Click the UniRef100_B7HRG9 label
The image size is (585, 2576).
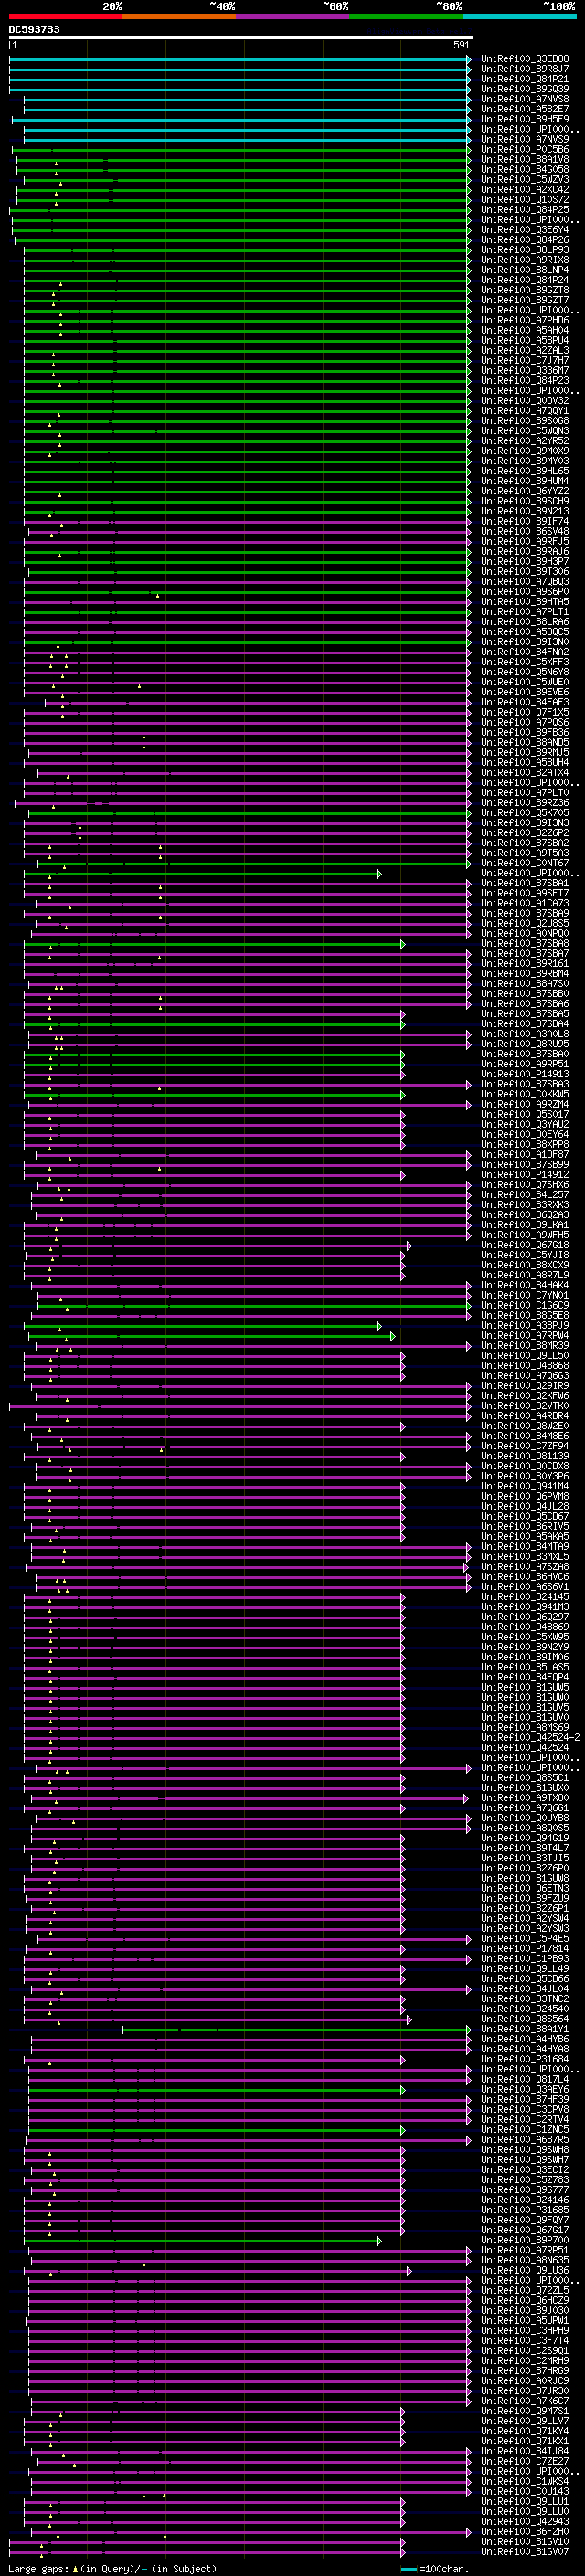[525, 2371]
